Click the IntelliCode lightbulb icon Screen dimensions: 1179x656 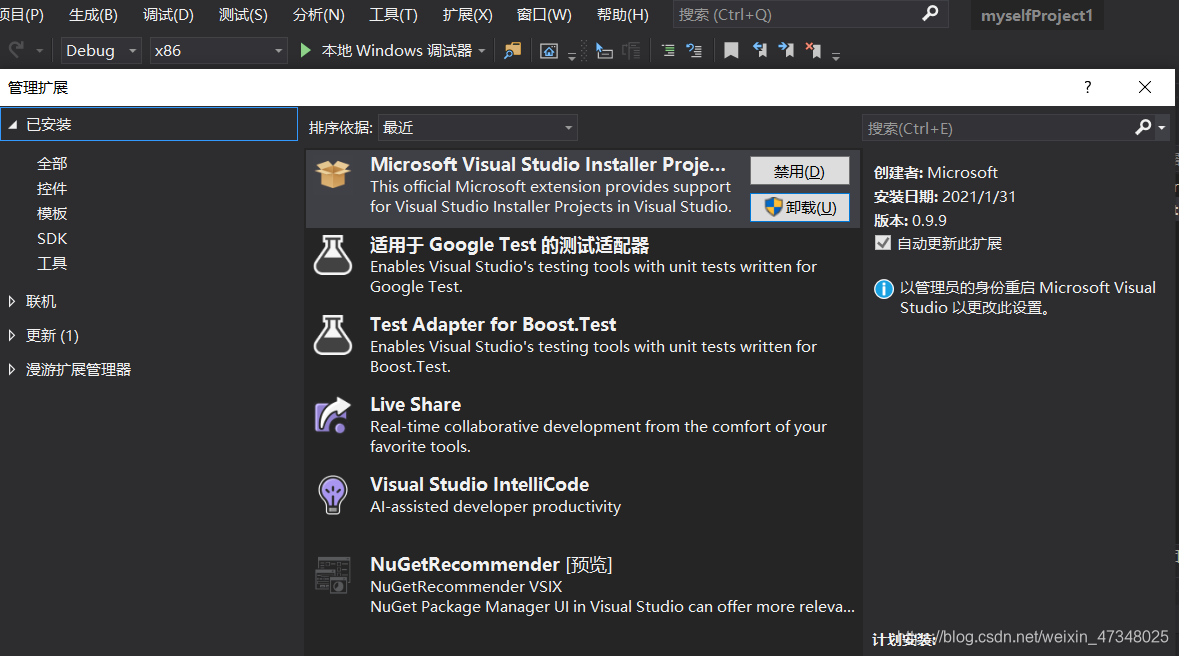pyautogui.click(x=332, y=495)
